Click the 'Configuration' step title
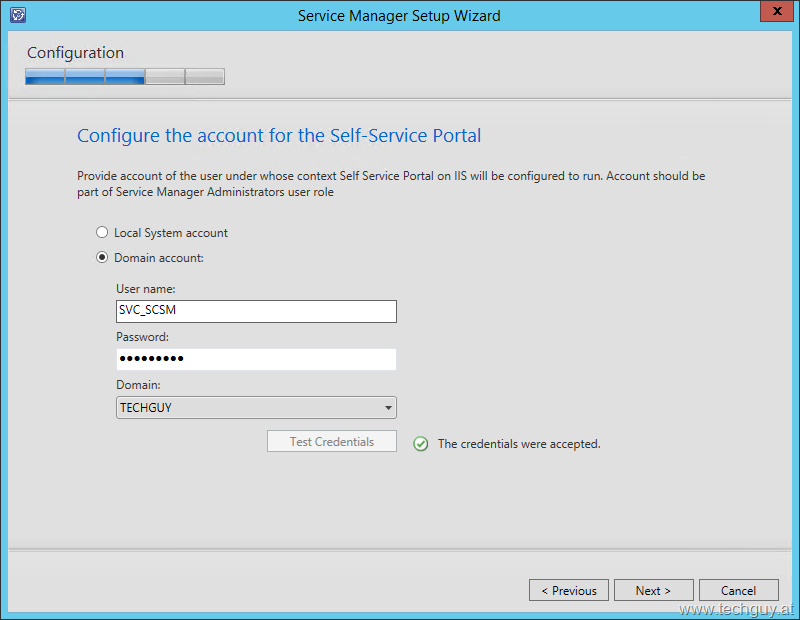800x620 pixels. pos(76,53)
